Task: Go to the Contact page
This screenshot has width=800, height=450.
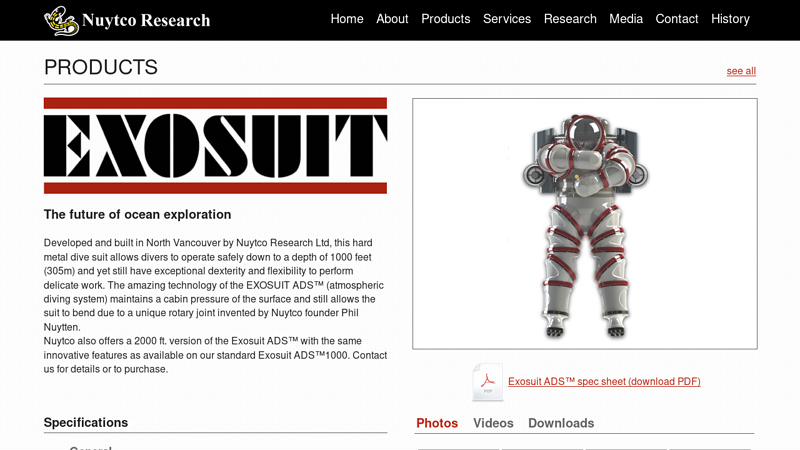Action: click(x=677, y=19)
